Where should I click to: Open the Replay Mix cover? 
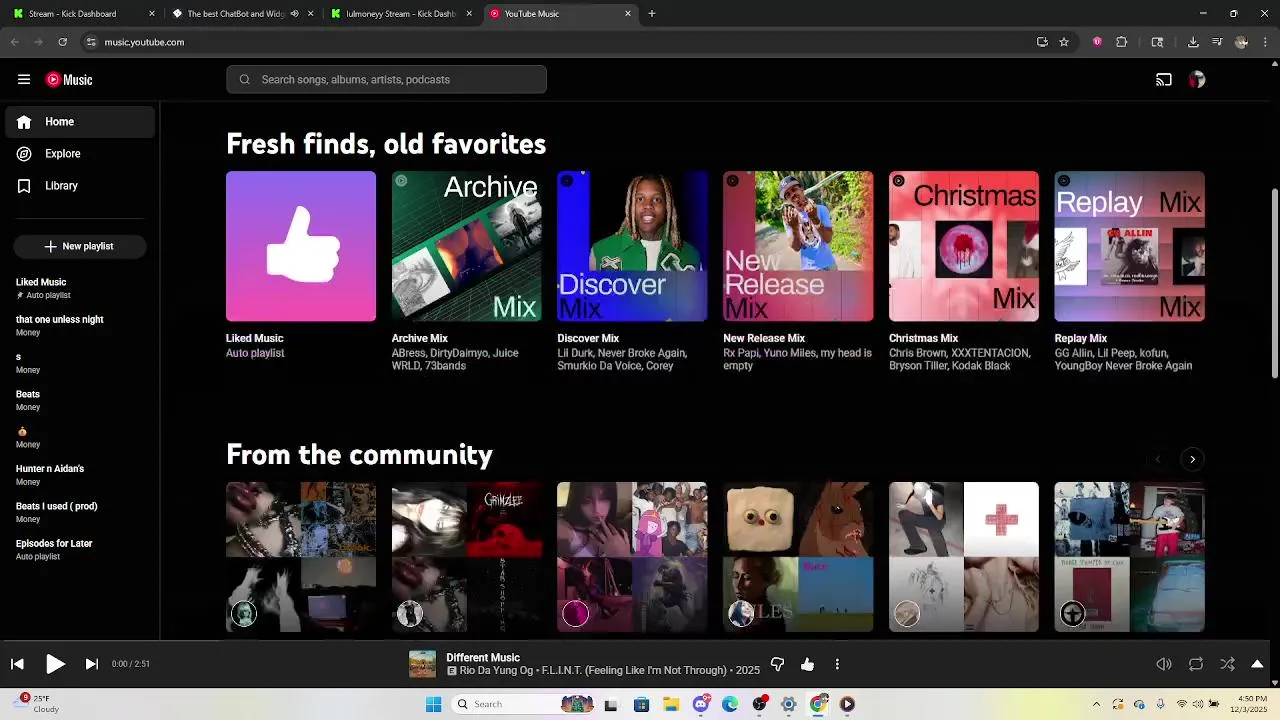pos(1129,246)
